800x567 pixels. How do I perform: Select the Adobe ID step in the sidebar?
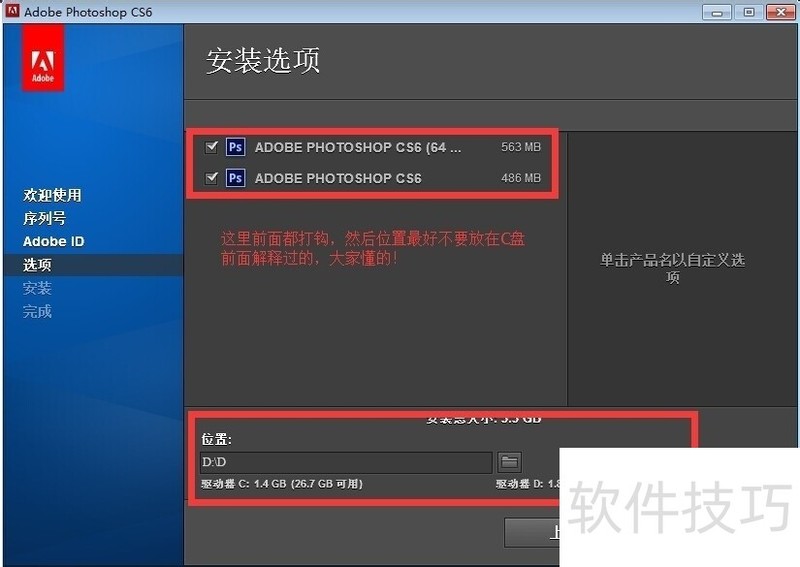[x=54, y=241]
